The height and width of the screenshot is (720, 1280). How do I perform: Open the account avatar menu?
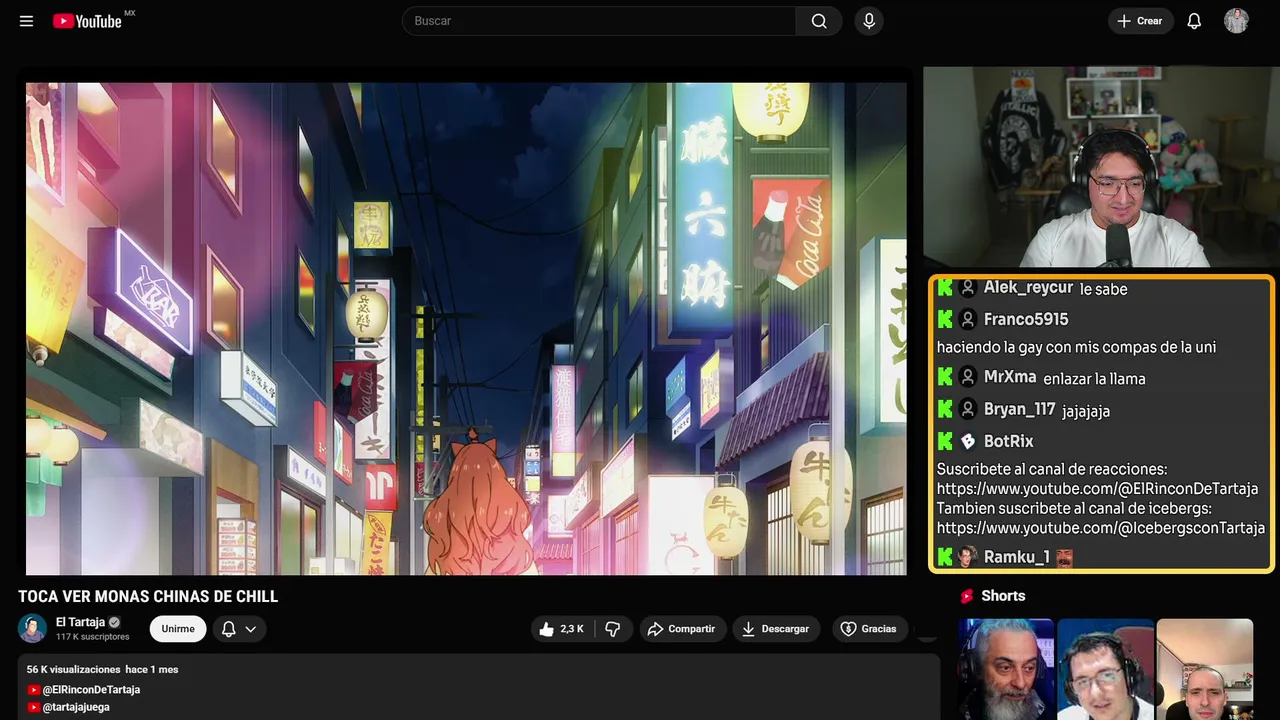[x=1236, y=21]
